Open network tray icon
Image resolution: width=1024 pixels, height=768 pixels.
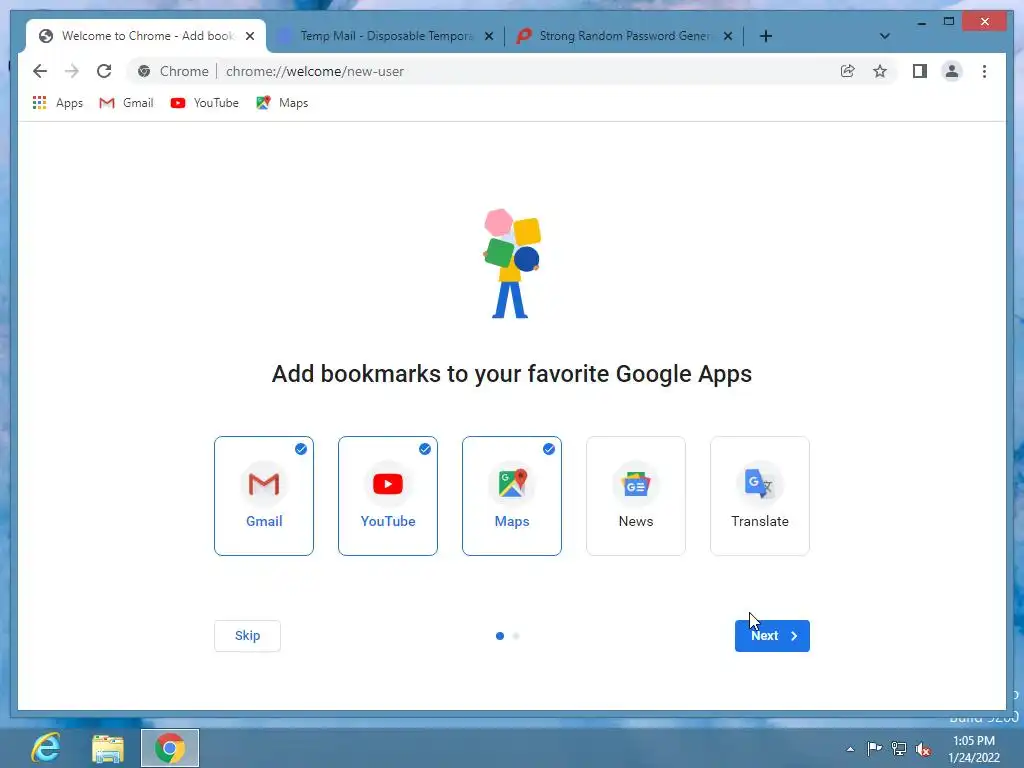(x=899, y=748)
